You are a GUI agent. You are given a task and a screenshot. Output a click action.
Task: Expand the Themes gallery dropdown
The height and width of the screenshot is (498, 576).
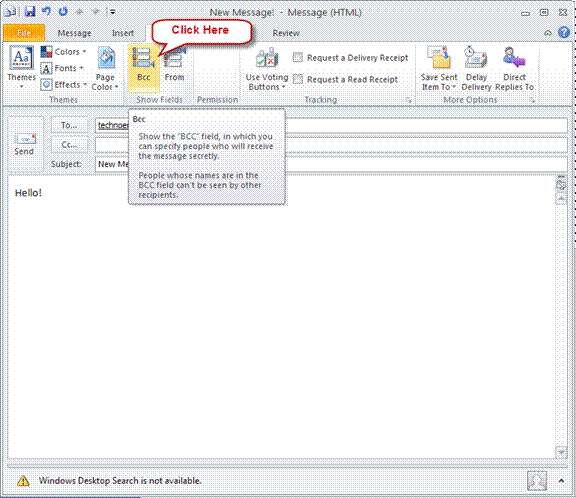(22, 69)
